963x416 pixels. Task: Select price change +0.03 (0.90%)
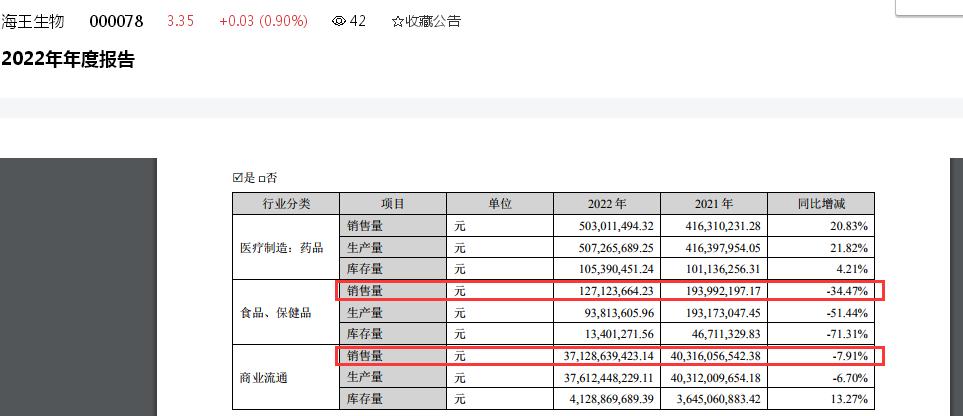point(263,22)
